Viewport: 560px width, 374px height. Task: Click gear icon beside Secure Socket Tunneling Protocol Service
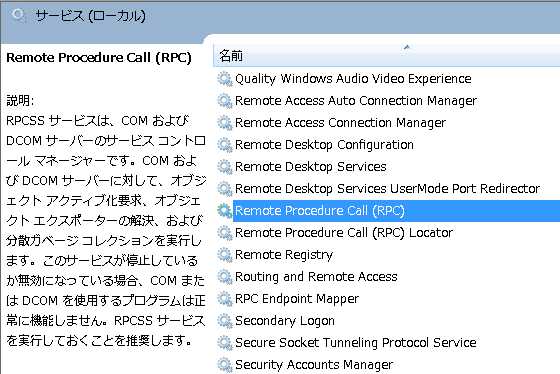click(225, 343)
